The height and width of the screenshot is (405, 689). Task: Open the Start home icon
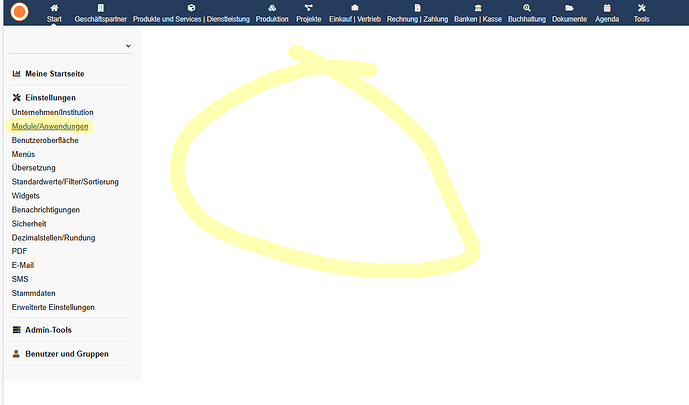tap(54, 8)
